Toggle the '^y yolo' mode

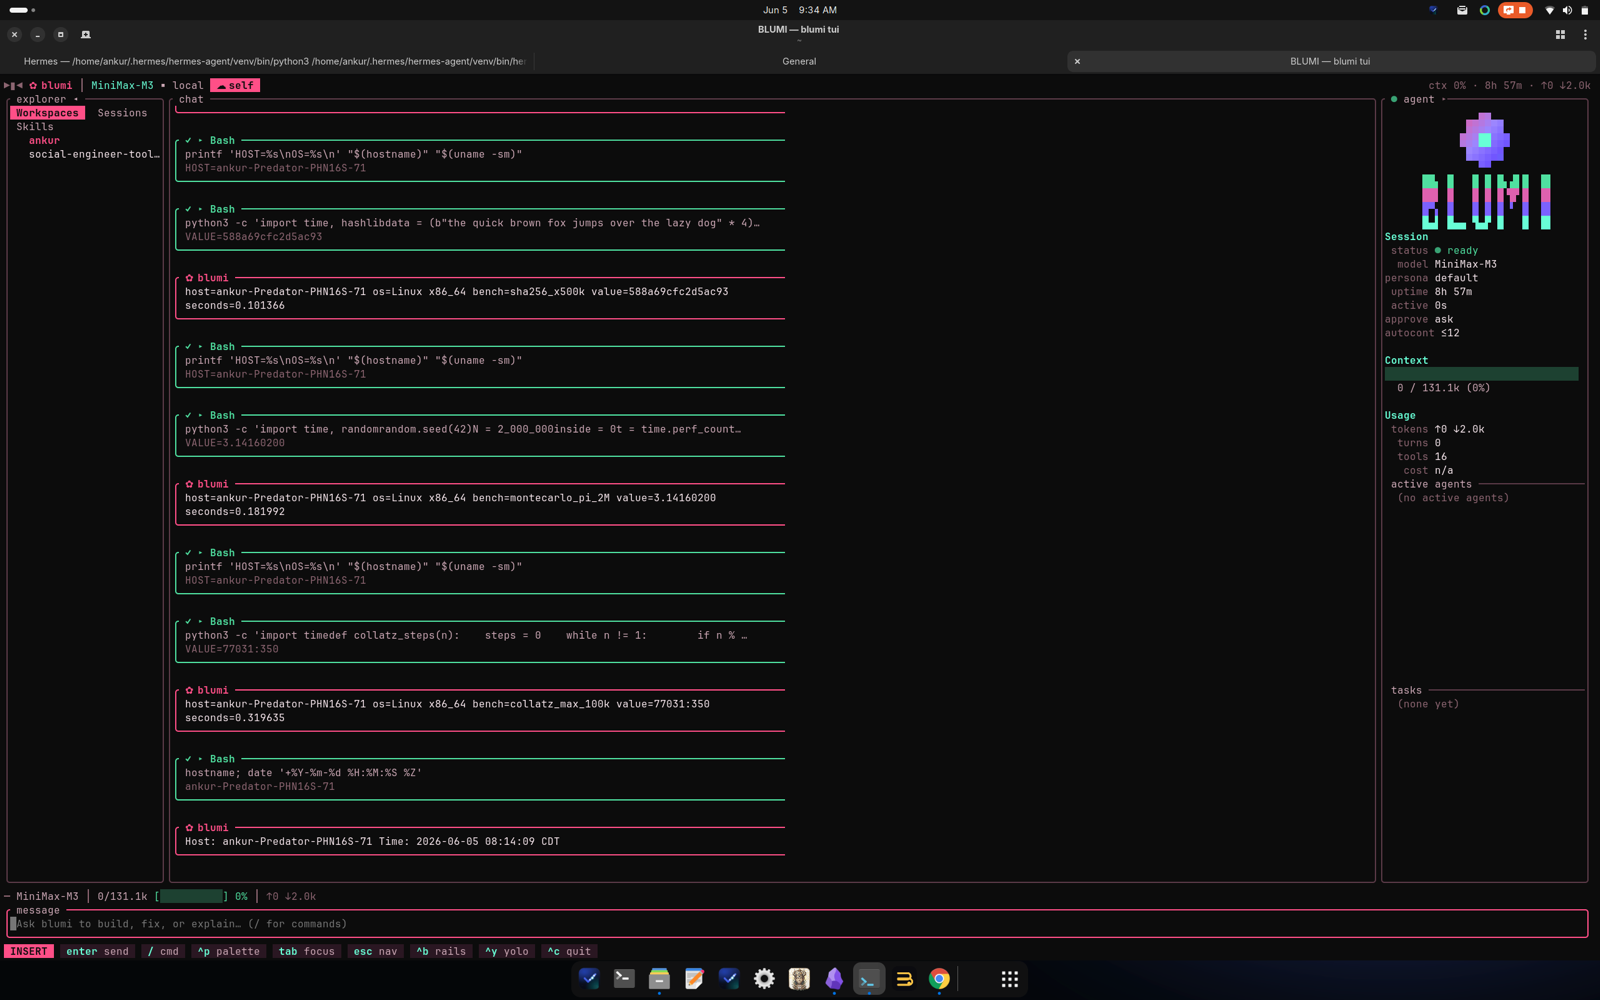[507, 952]
